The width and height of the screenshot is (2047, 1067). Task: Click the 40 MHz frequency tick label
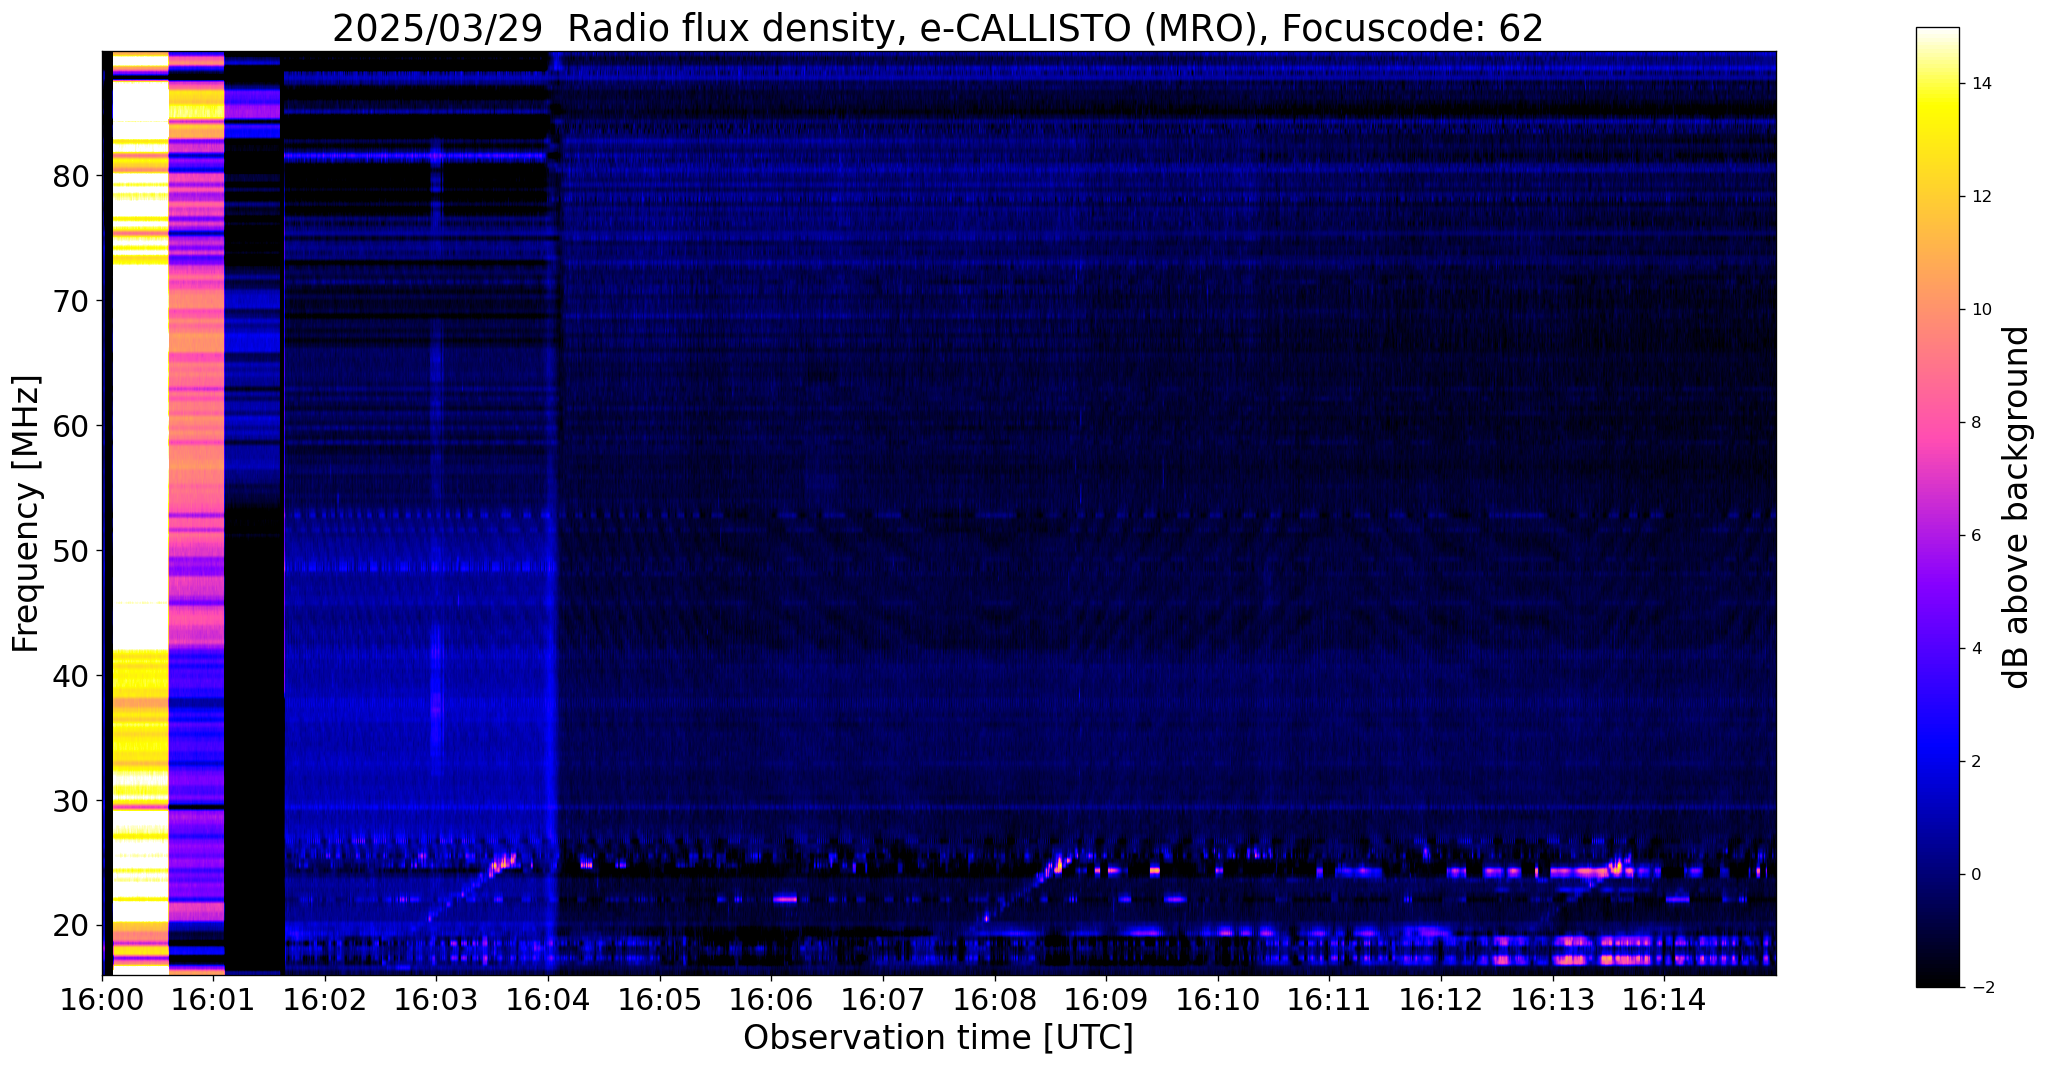(x=71, y=676)
